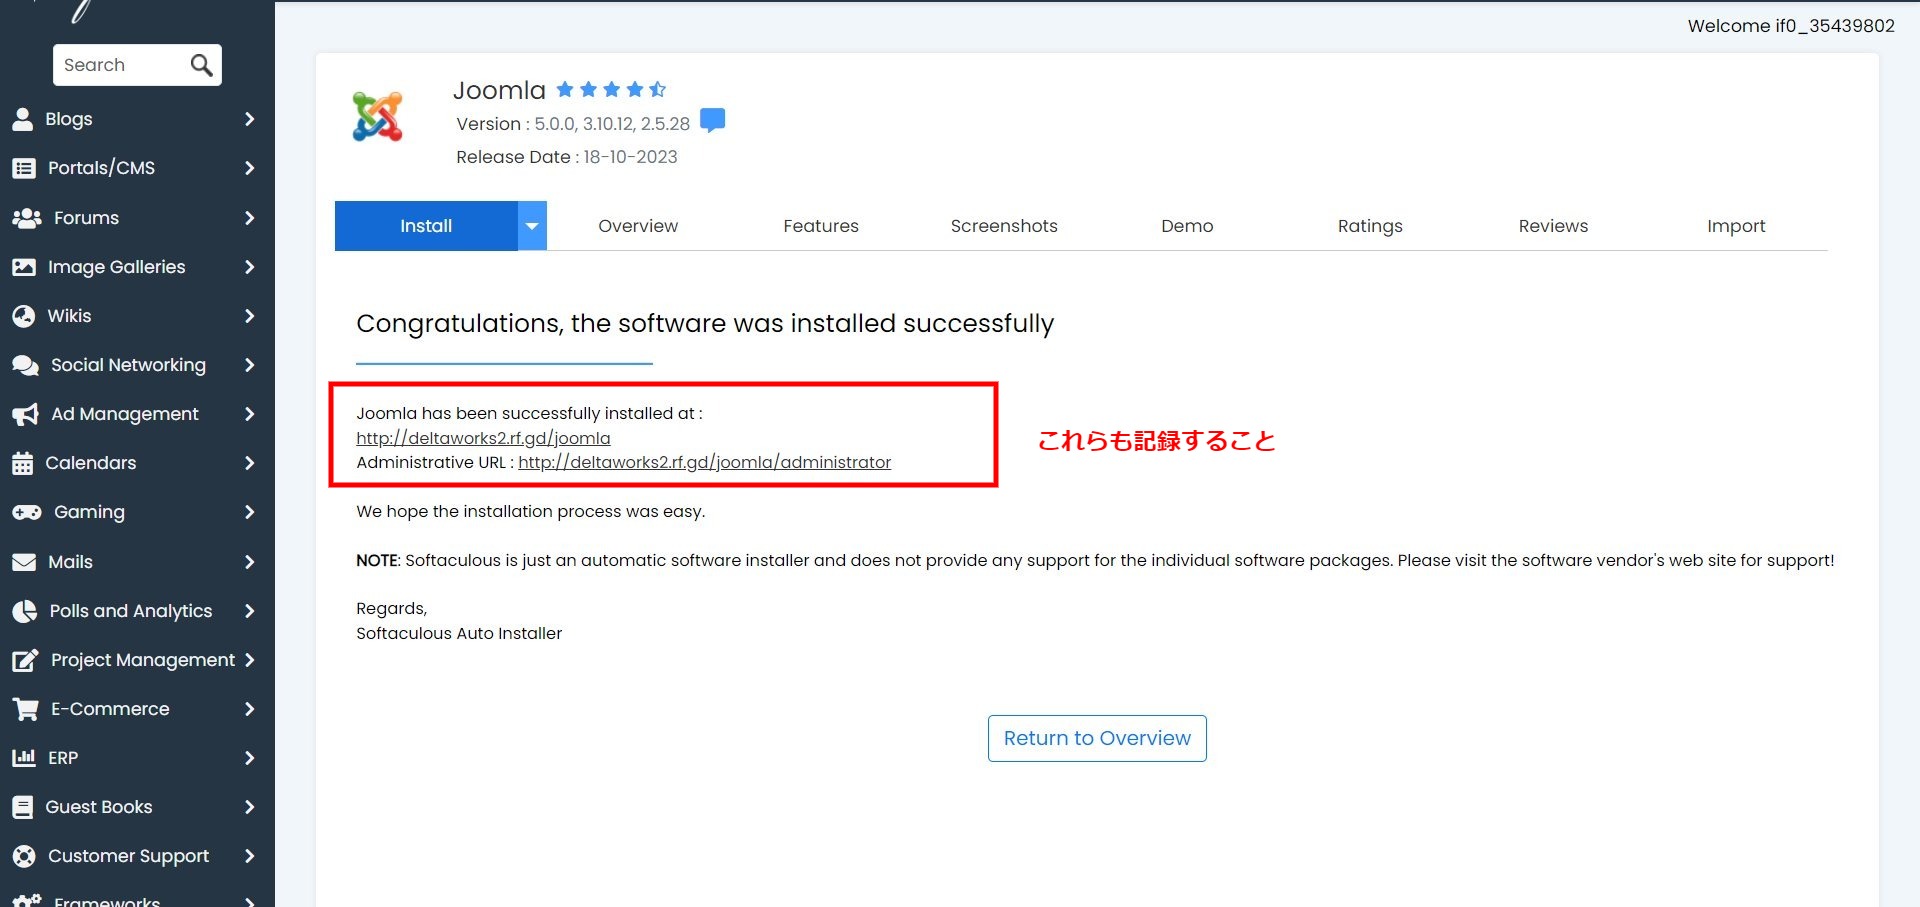This screenshot has width=1920, height=907.
Task: Click the Joomla logo icon
Action: click(377, 117)
